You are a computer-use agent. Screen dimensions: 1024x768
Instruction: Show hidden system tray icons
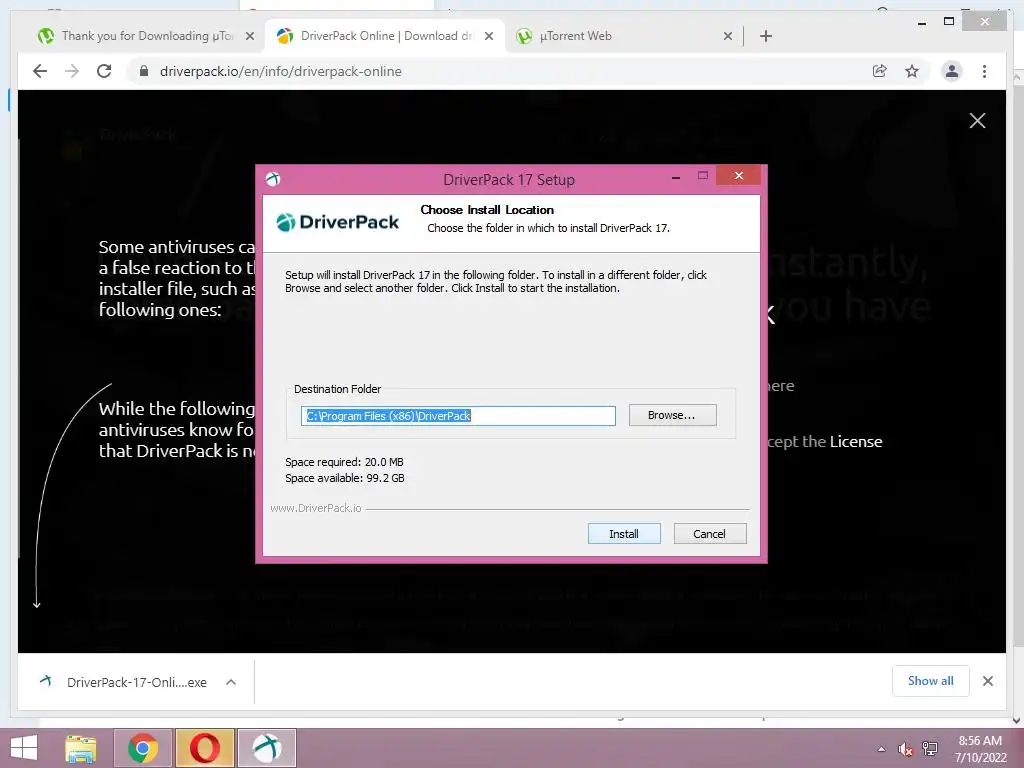click(881, 749)
